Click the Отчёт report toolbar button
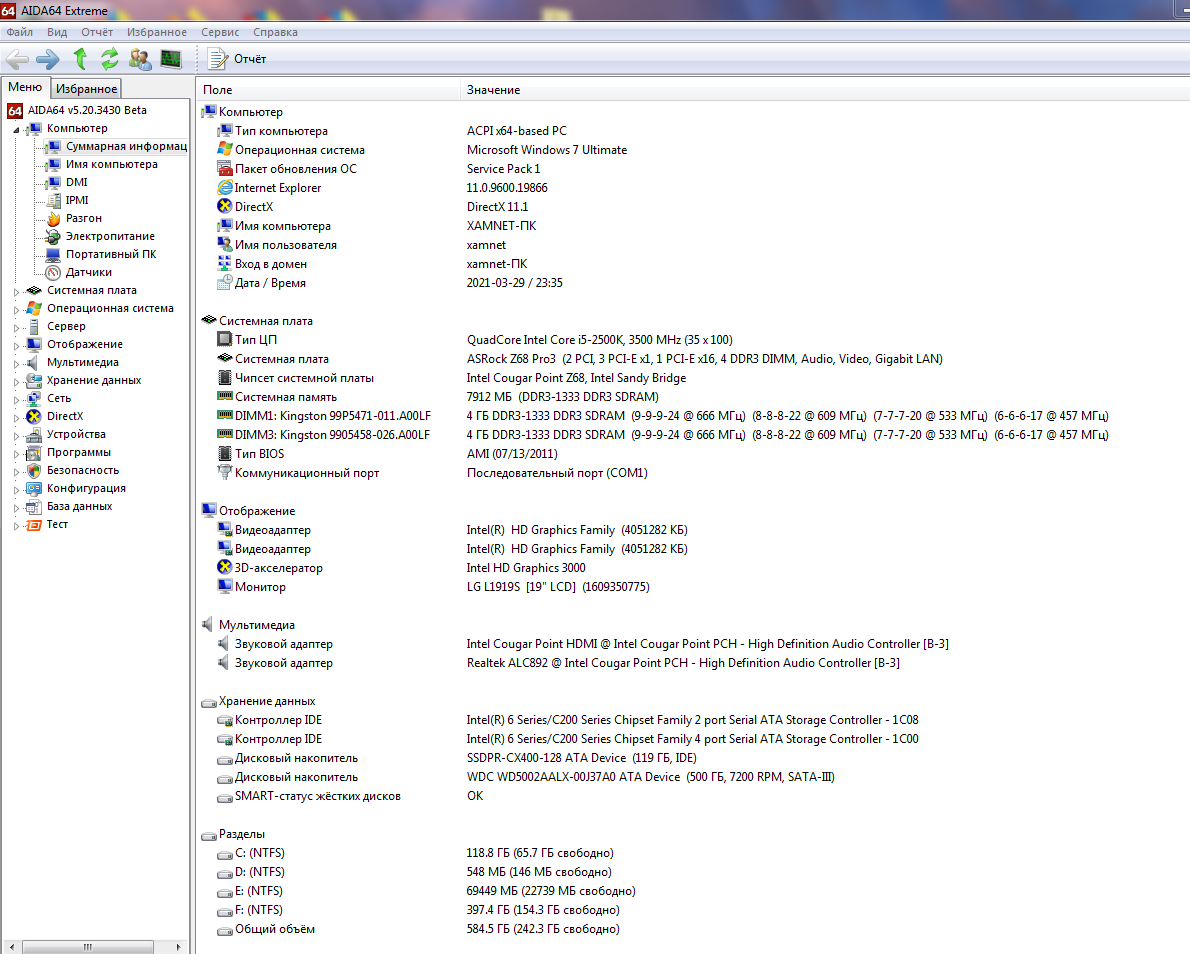Screen dimensions: 1190x954 [x=238, y=58]
